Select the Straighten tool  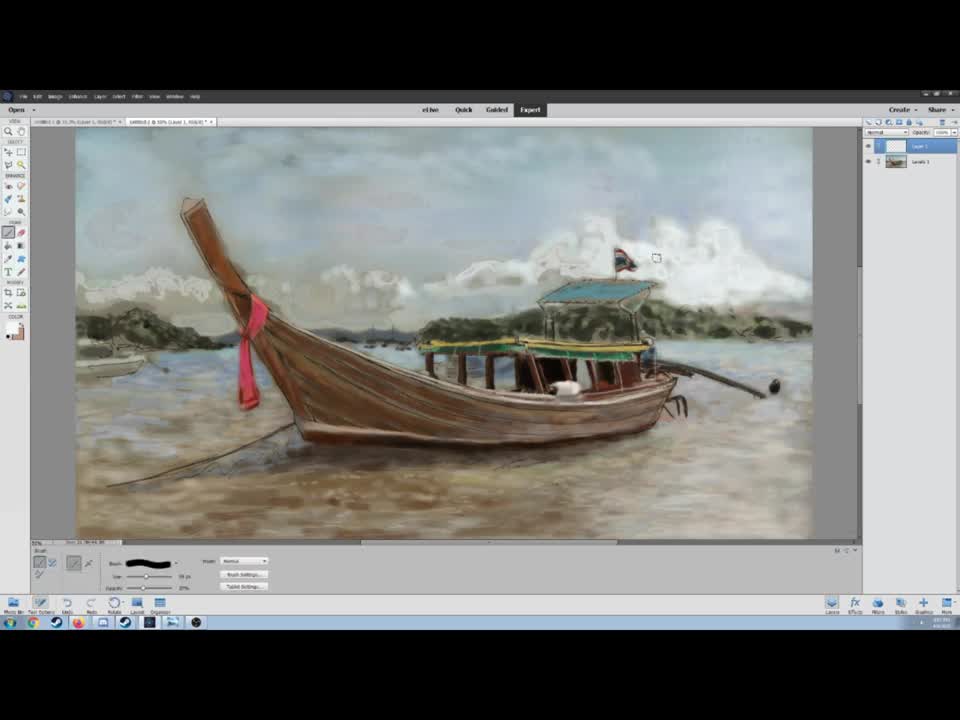21,306
